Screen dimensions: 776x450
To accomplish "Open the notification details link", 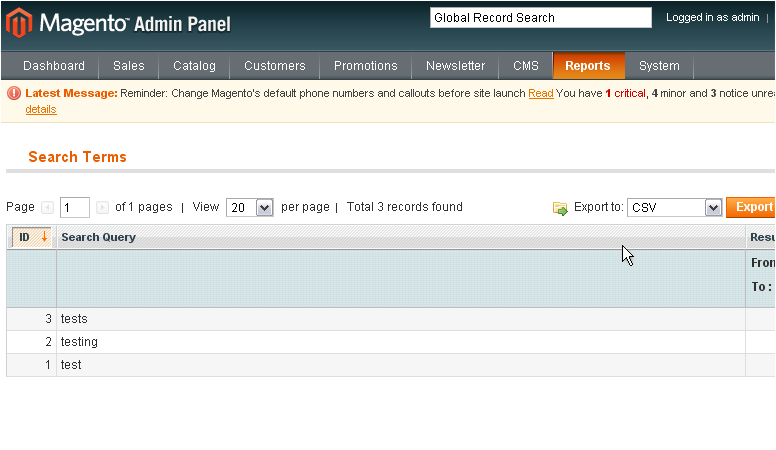I will 41,109.
